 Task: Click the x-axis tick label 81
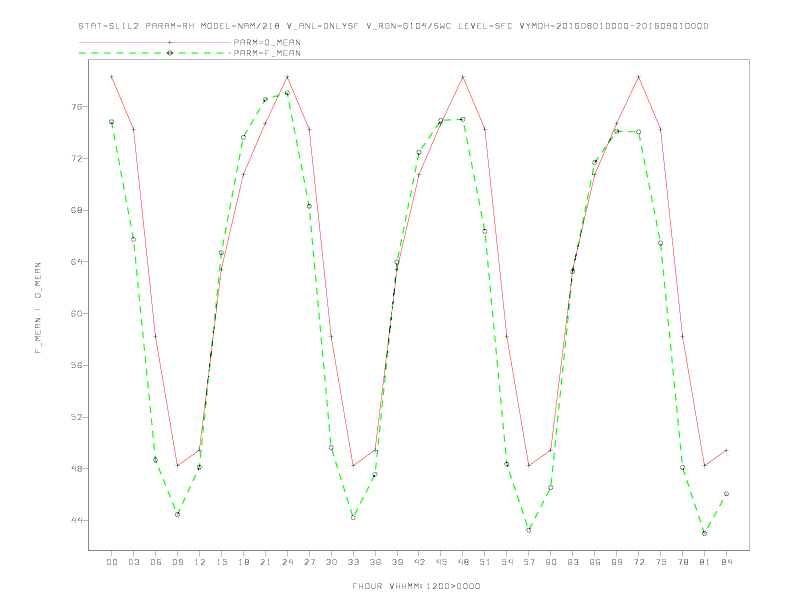pyautogui.click(x=705, y=562)
